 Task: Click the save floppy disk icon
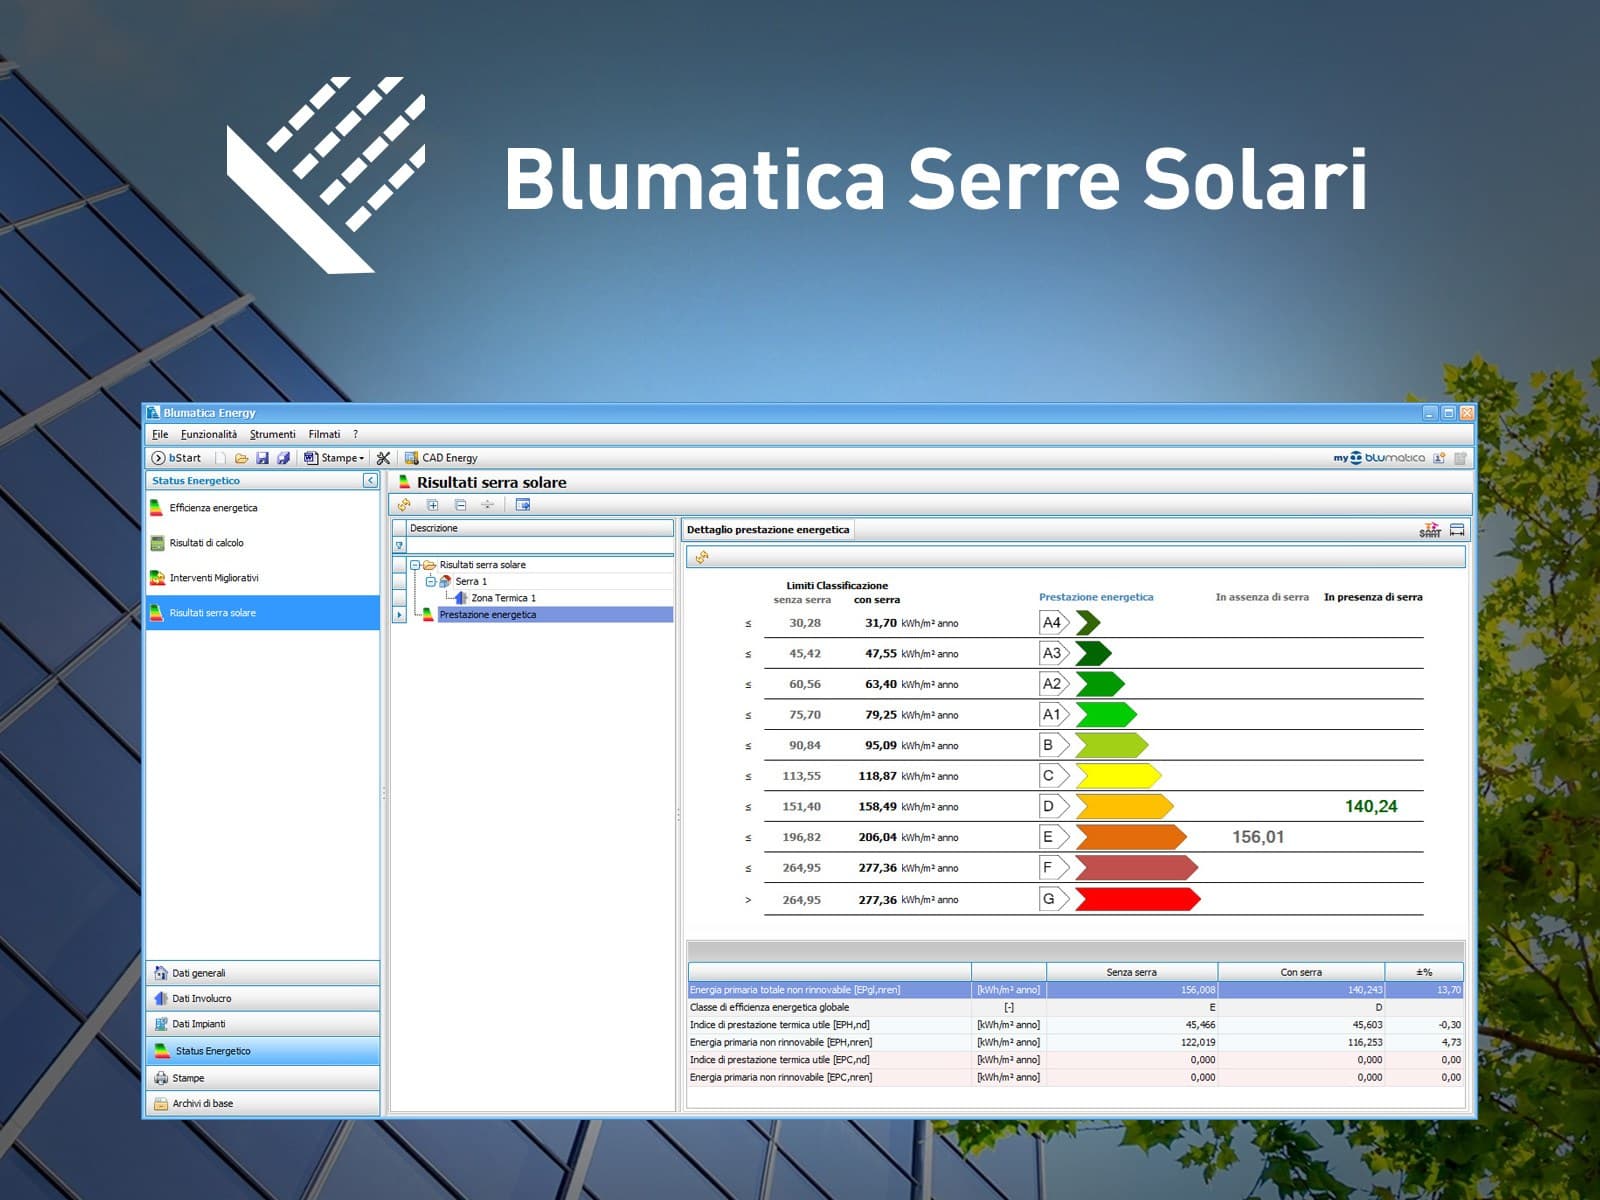[x=262, y=458]
